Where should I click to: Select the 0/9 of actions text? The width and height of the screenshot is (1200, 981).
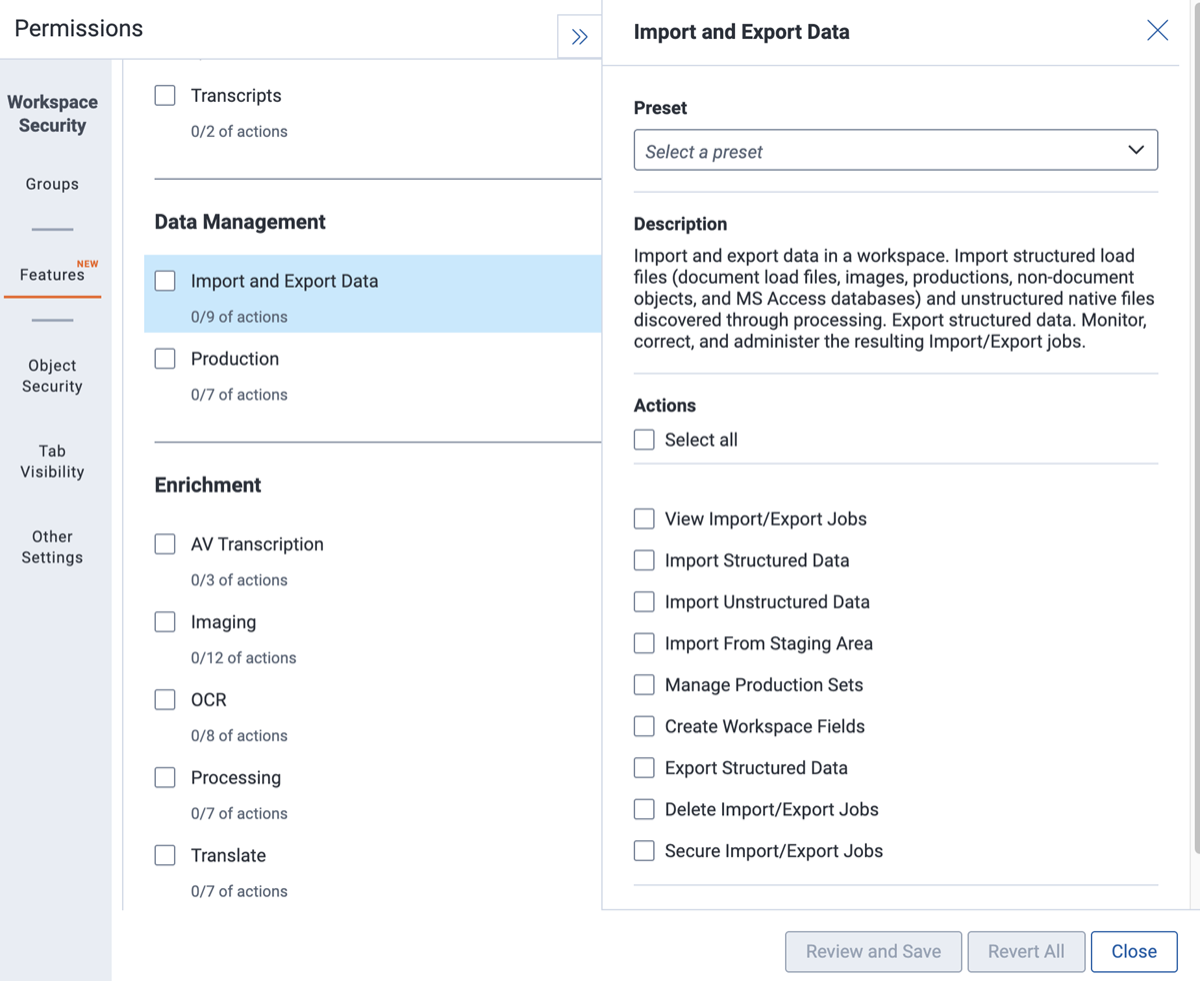tap(239, 317)
